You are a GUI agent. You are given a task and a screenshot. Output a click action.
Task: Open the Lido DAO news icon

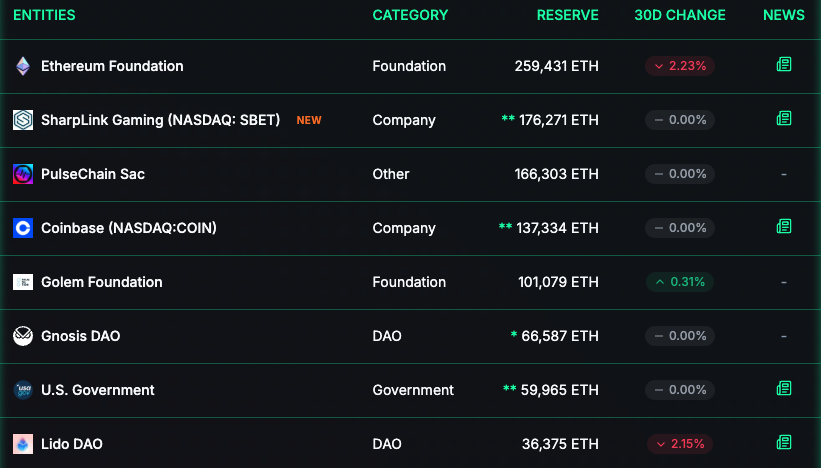(x=784, y=443)
